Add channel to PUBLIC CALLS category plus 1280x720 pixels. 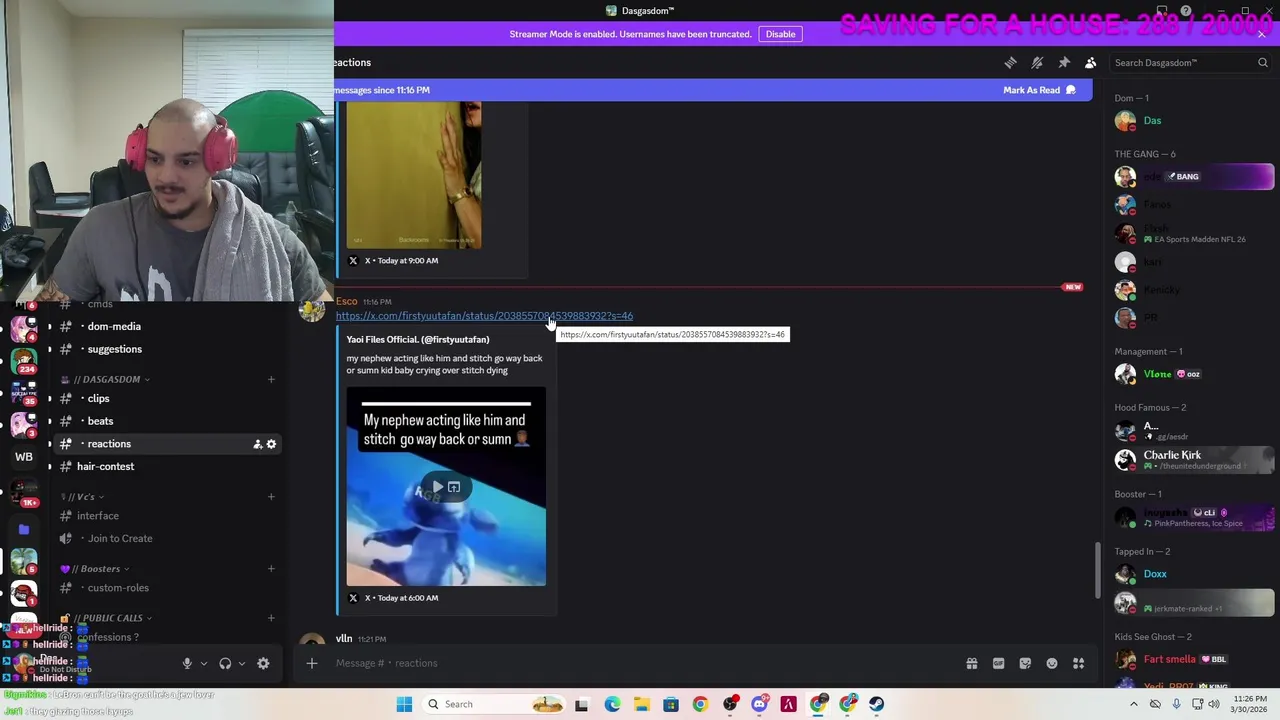[270, 618]
